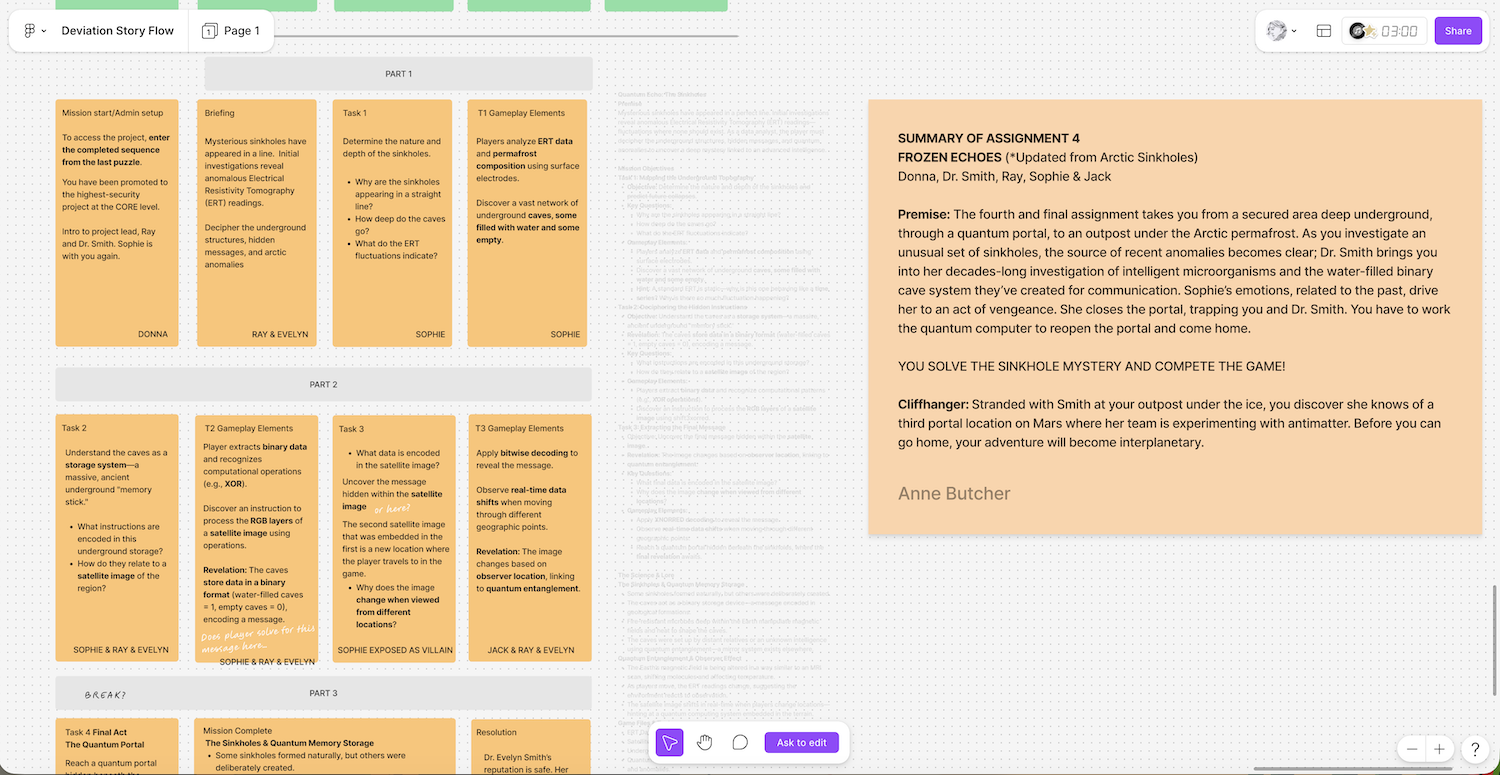This screenshot has width=1500, height=775.
Task: Select the Comment tool
Action: pos(740,742)
